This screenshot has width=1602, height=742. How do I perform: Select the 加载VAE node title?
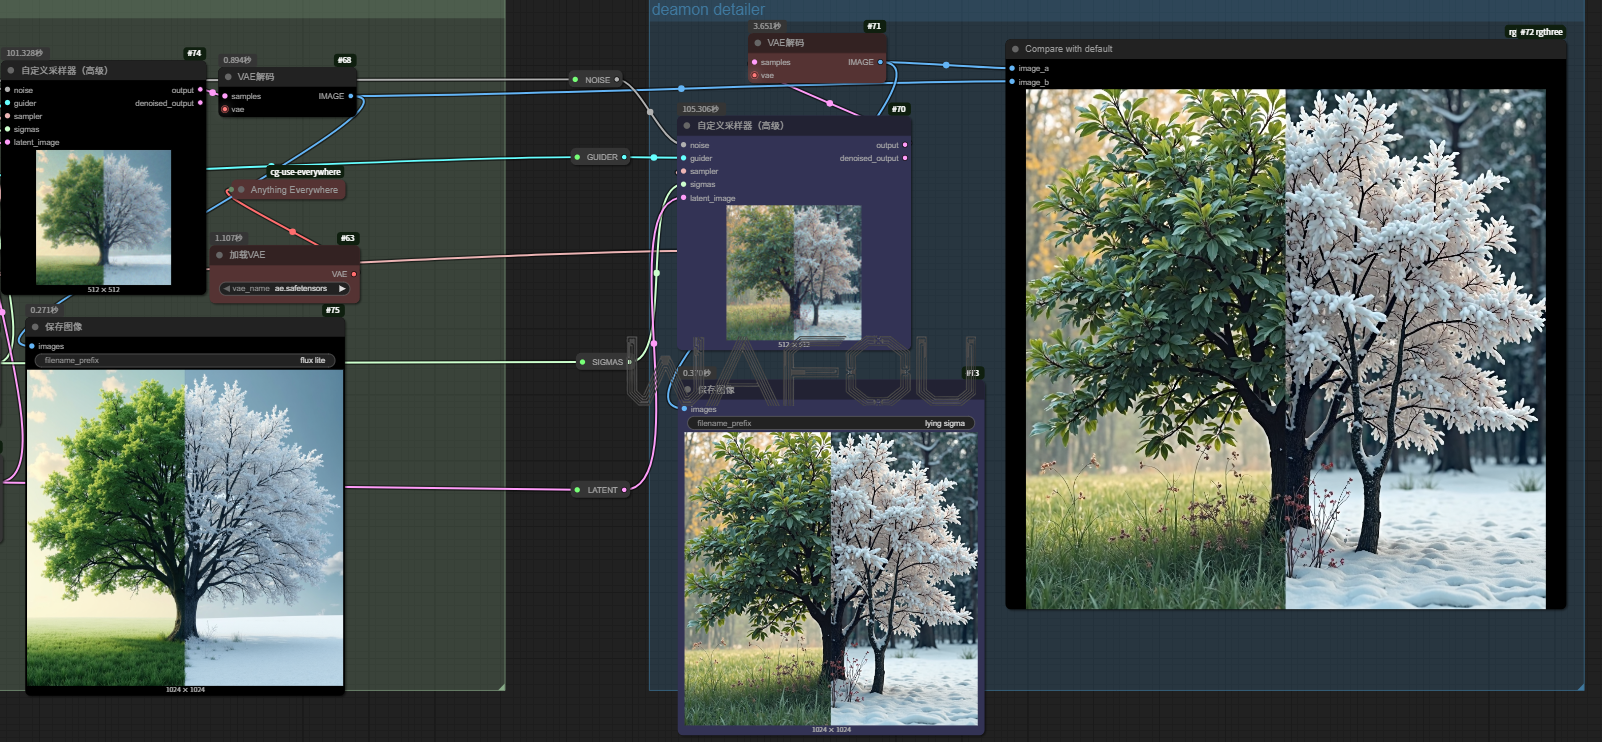click(247, 255)
